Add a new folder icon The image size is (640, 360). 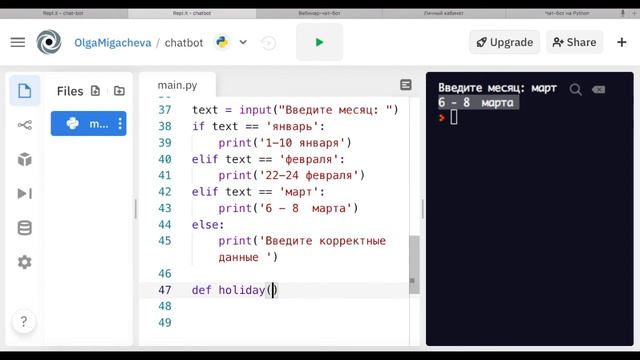(119, 91)
